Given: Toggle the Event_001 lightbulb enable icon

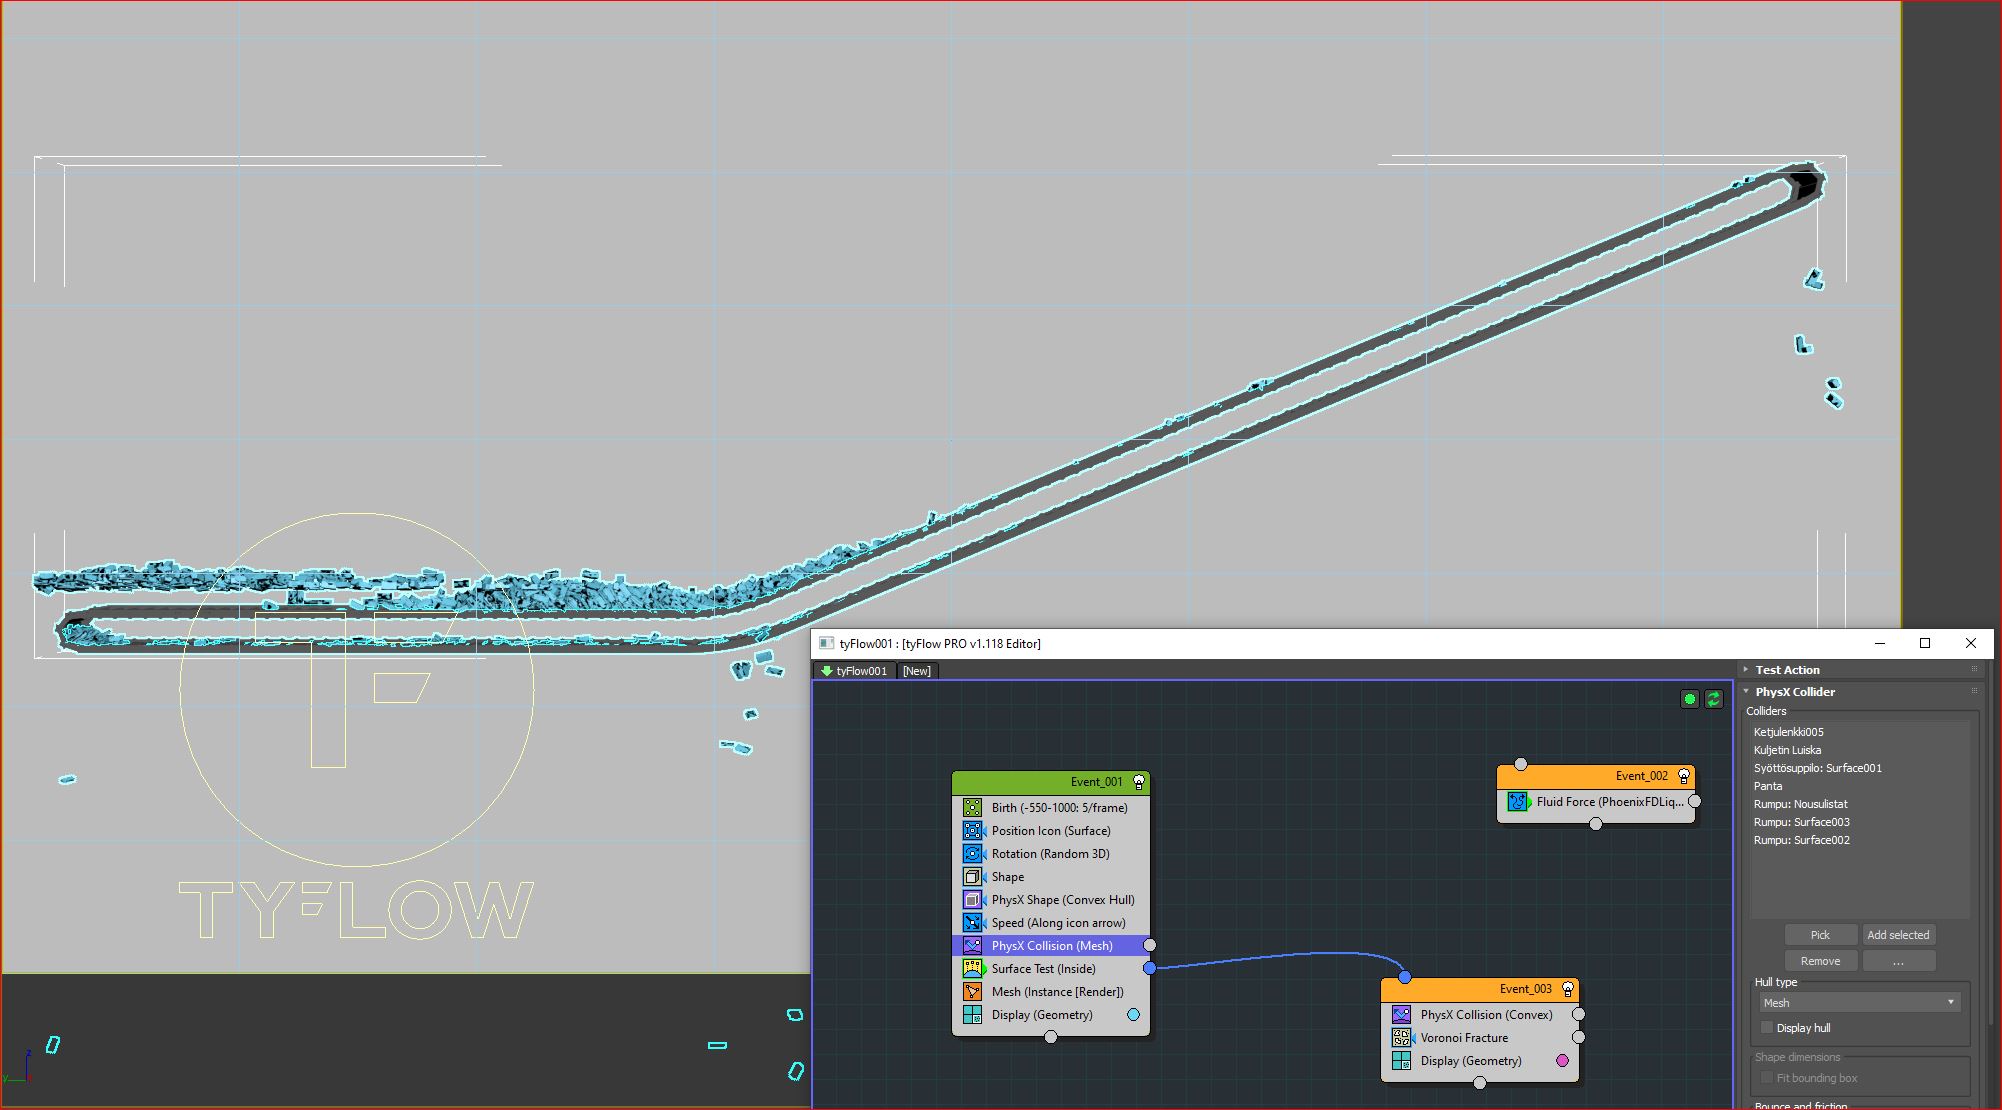Looking at the screenshot, I should (1138, 782).
